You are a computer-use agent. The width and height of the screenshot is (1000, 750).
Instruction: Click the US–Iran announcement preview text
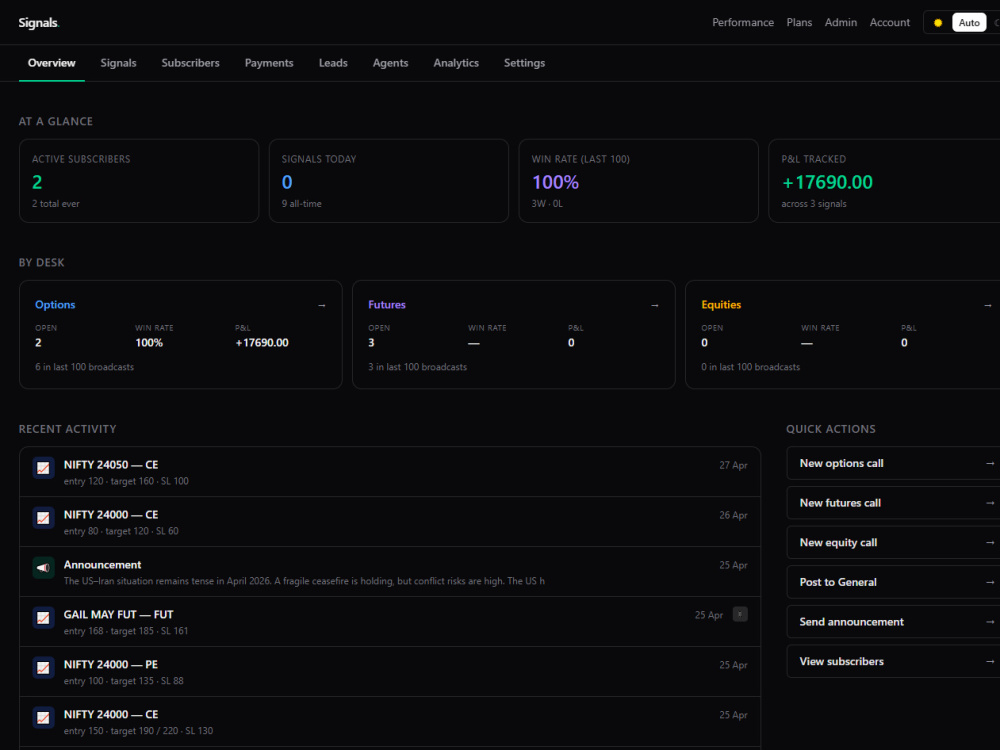tap(304, 581)
